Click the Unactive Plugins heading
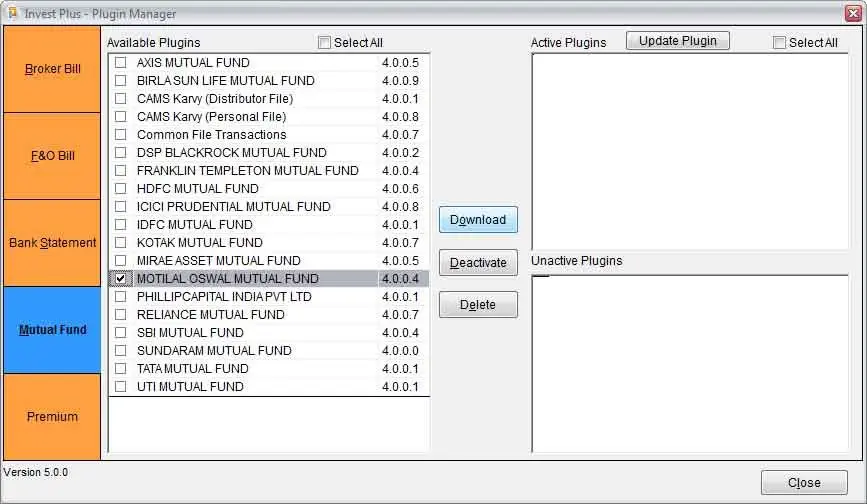This screenshot has width=867, height=504. coord(577,261)
